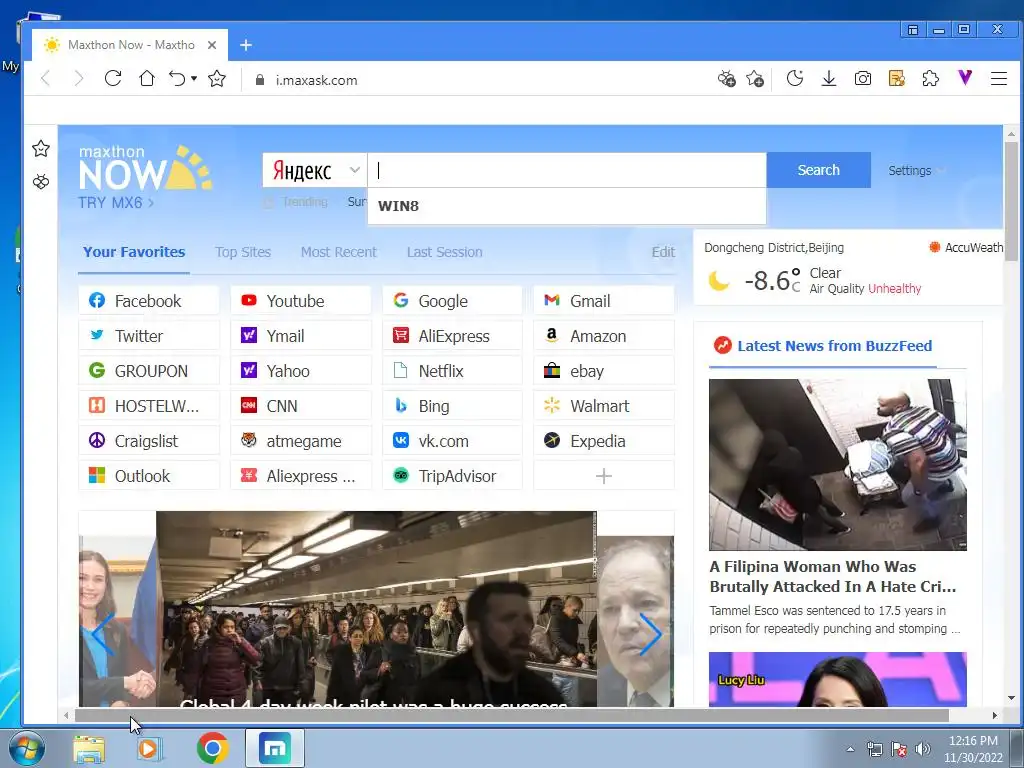Open the Bing favorite
This screenshot has width=1024, height=768.
(453, 406)
